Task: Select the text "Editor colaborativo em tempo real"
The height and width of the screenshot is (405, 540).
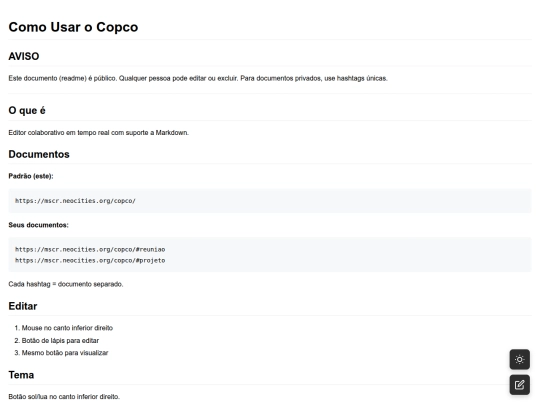Action: pos(59,133)
